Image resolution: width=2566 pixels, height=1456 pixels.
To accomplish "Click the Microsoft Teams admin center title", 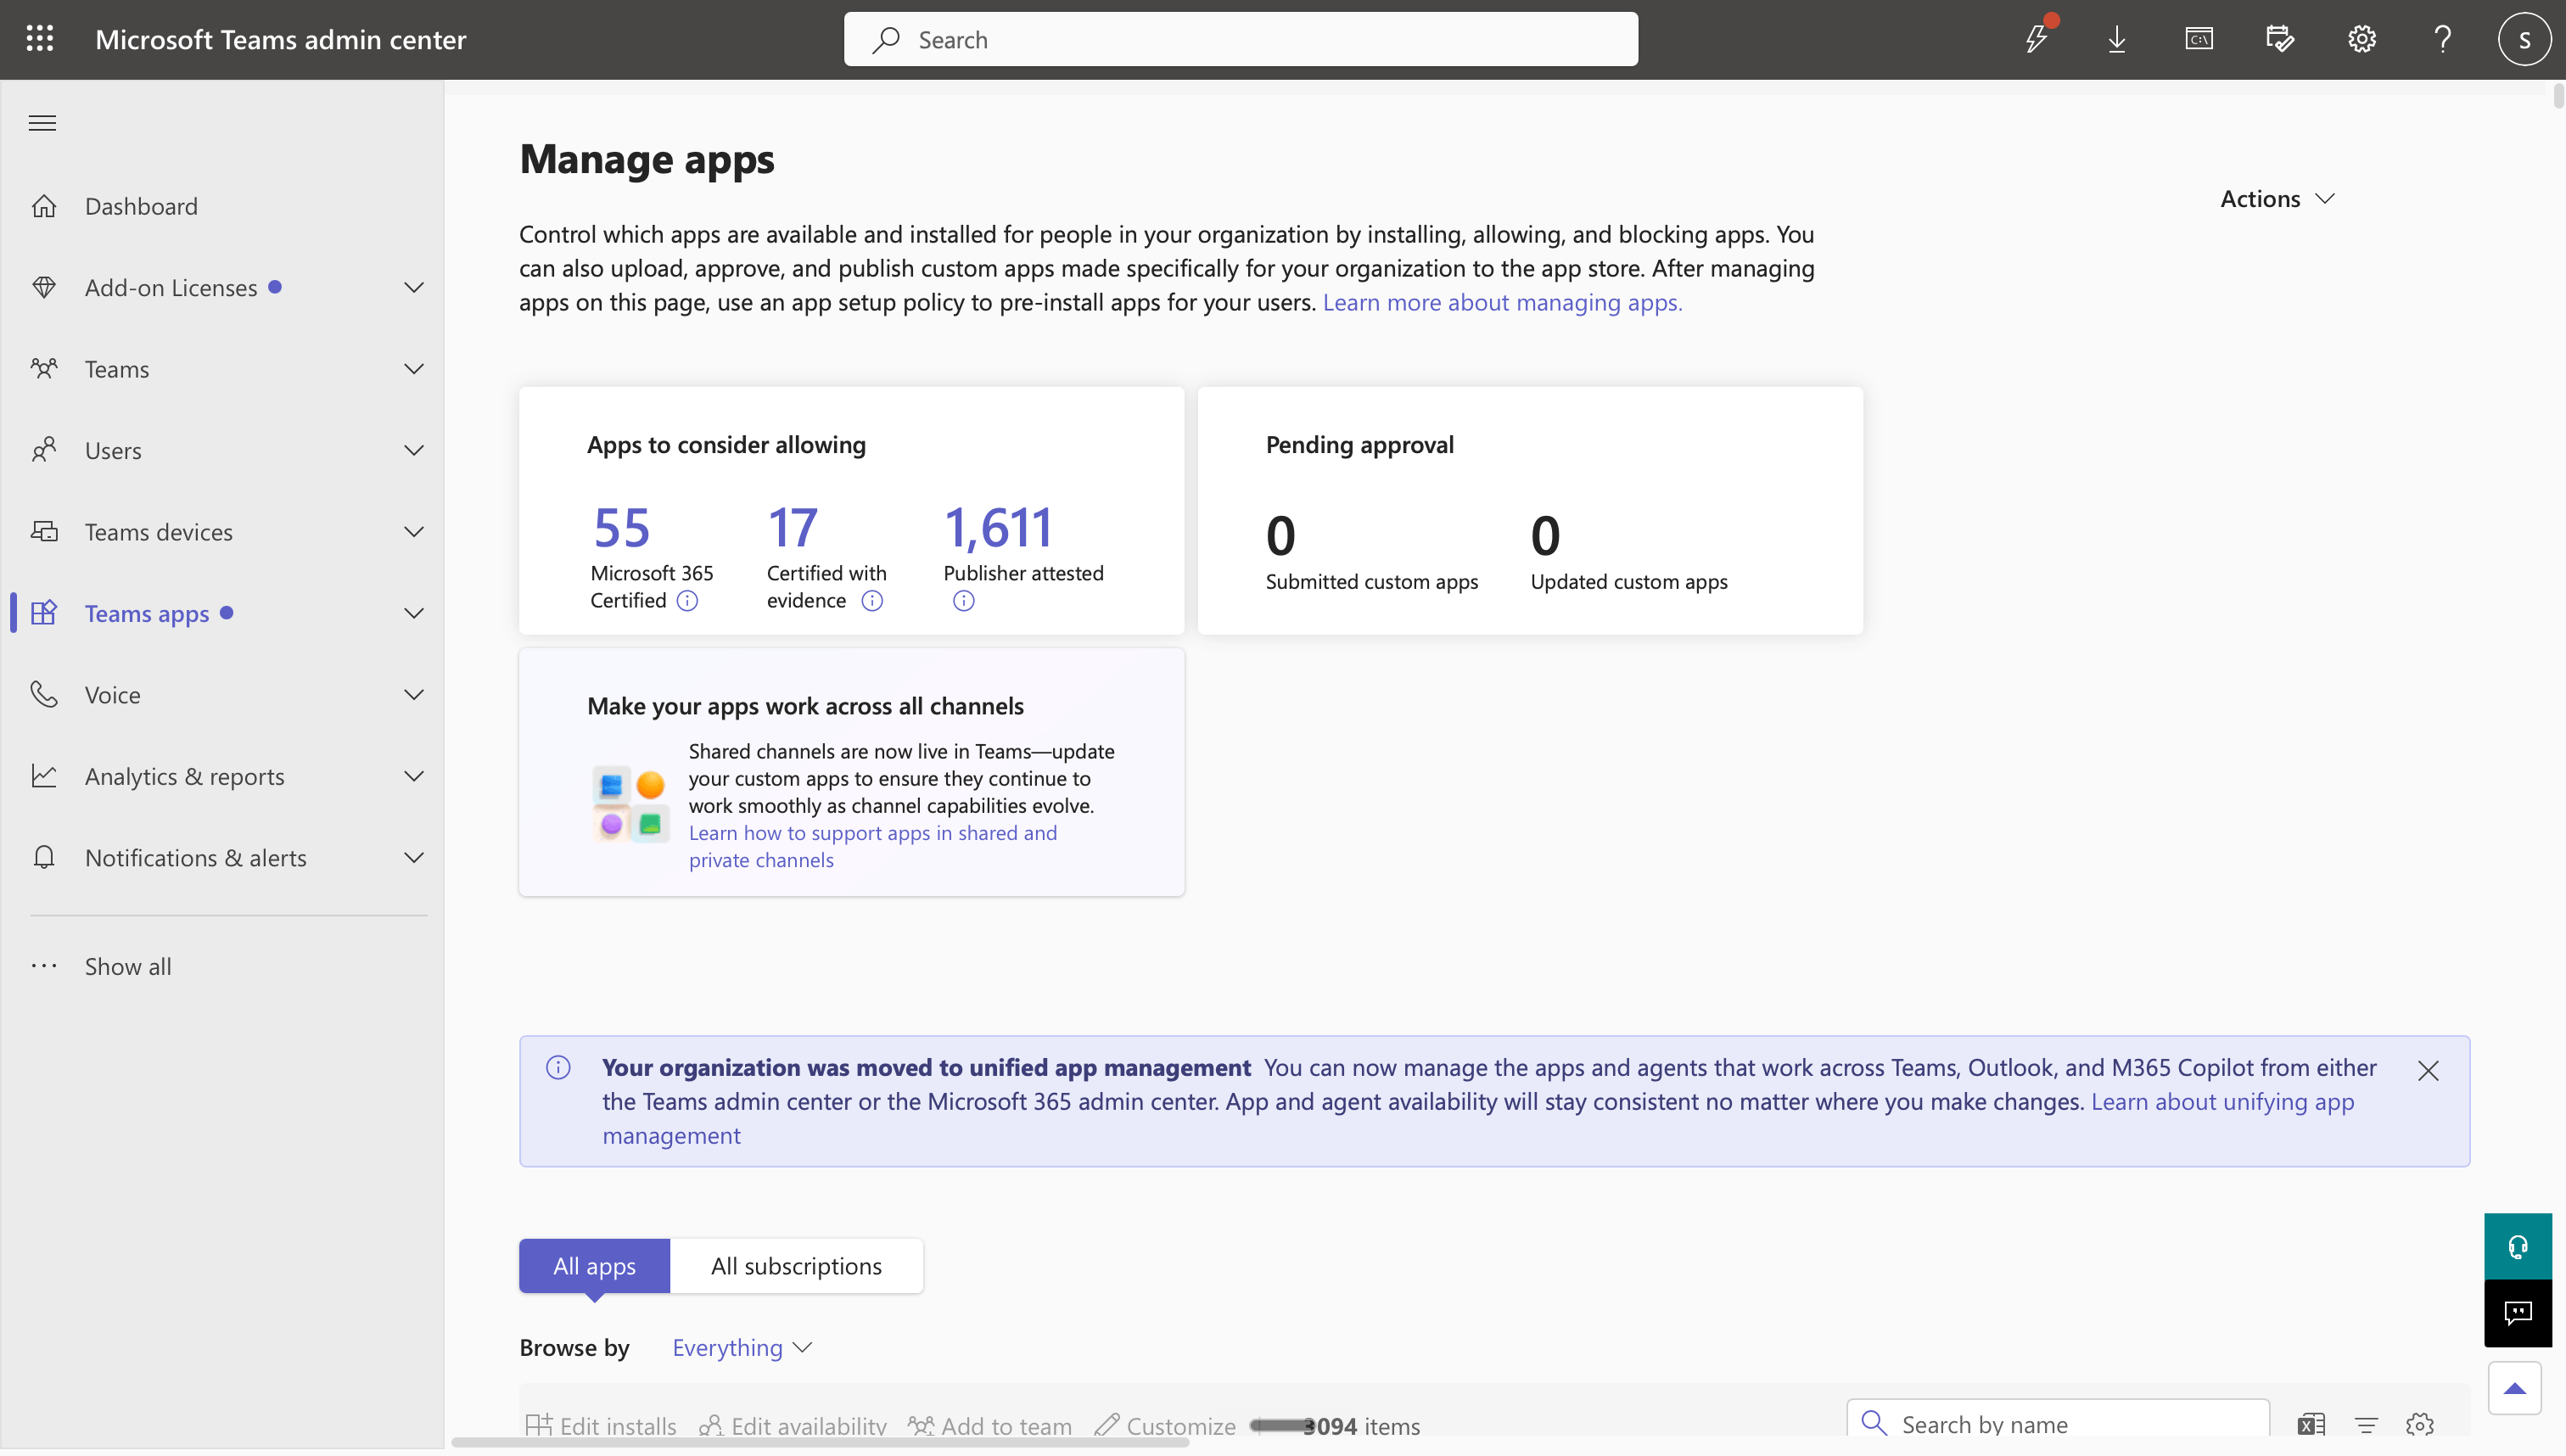I will click(280, 39).
